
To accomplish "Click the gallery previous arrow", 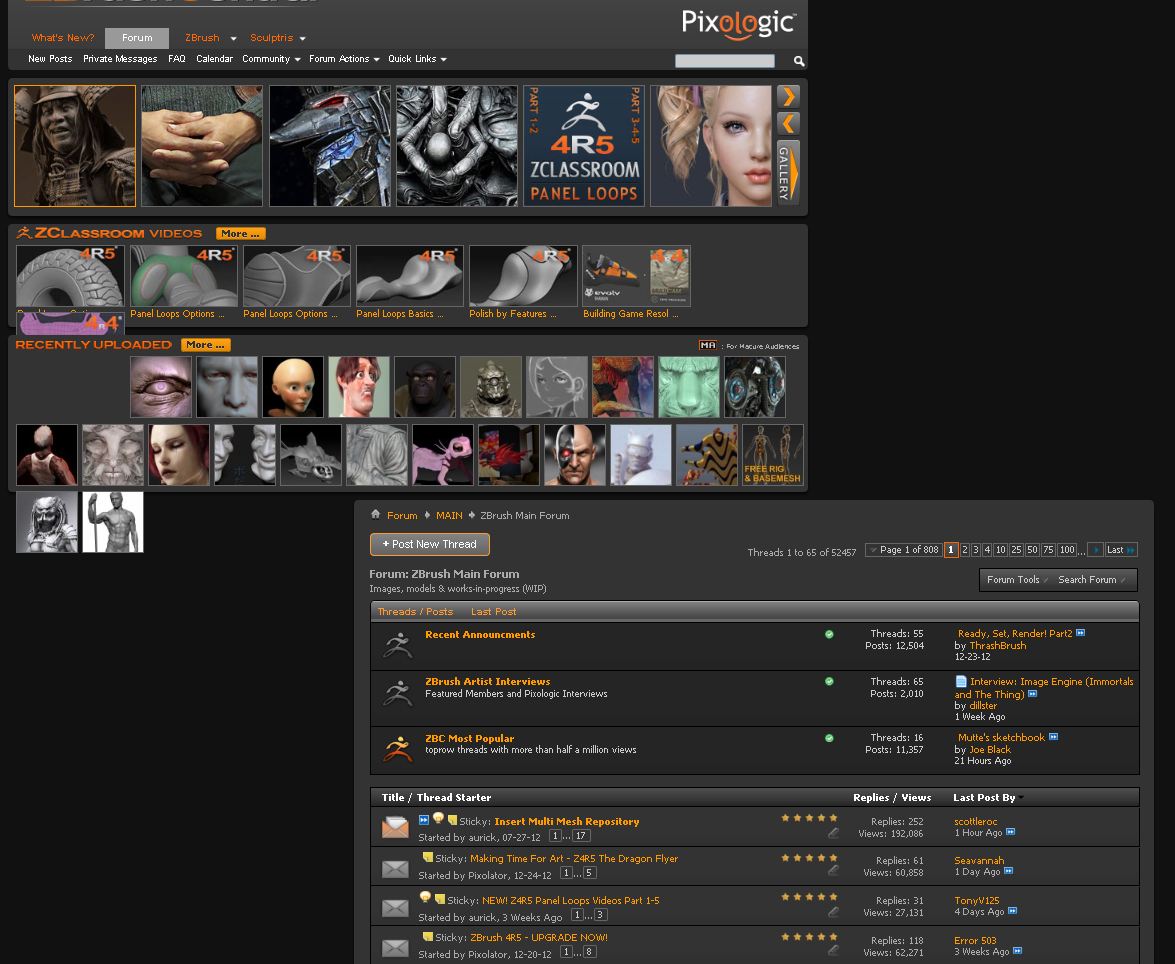I will [788, 123].
